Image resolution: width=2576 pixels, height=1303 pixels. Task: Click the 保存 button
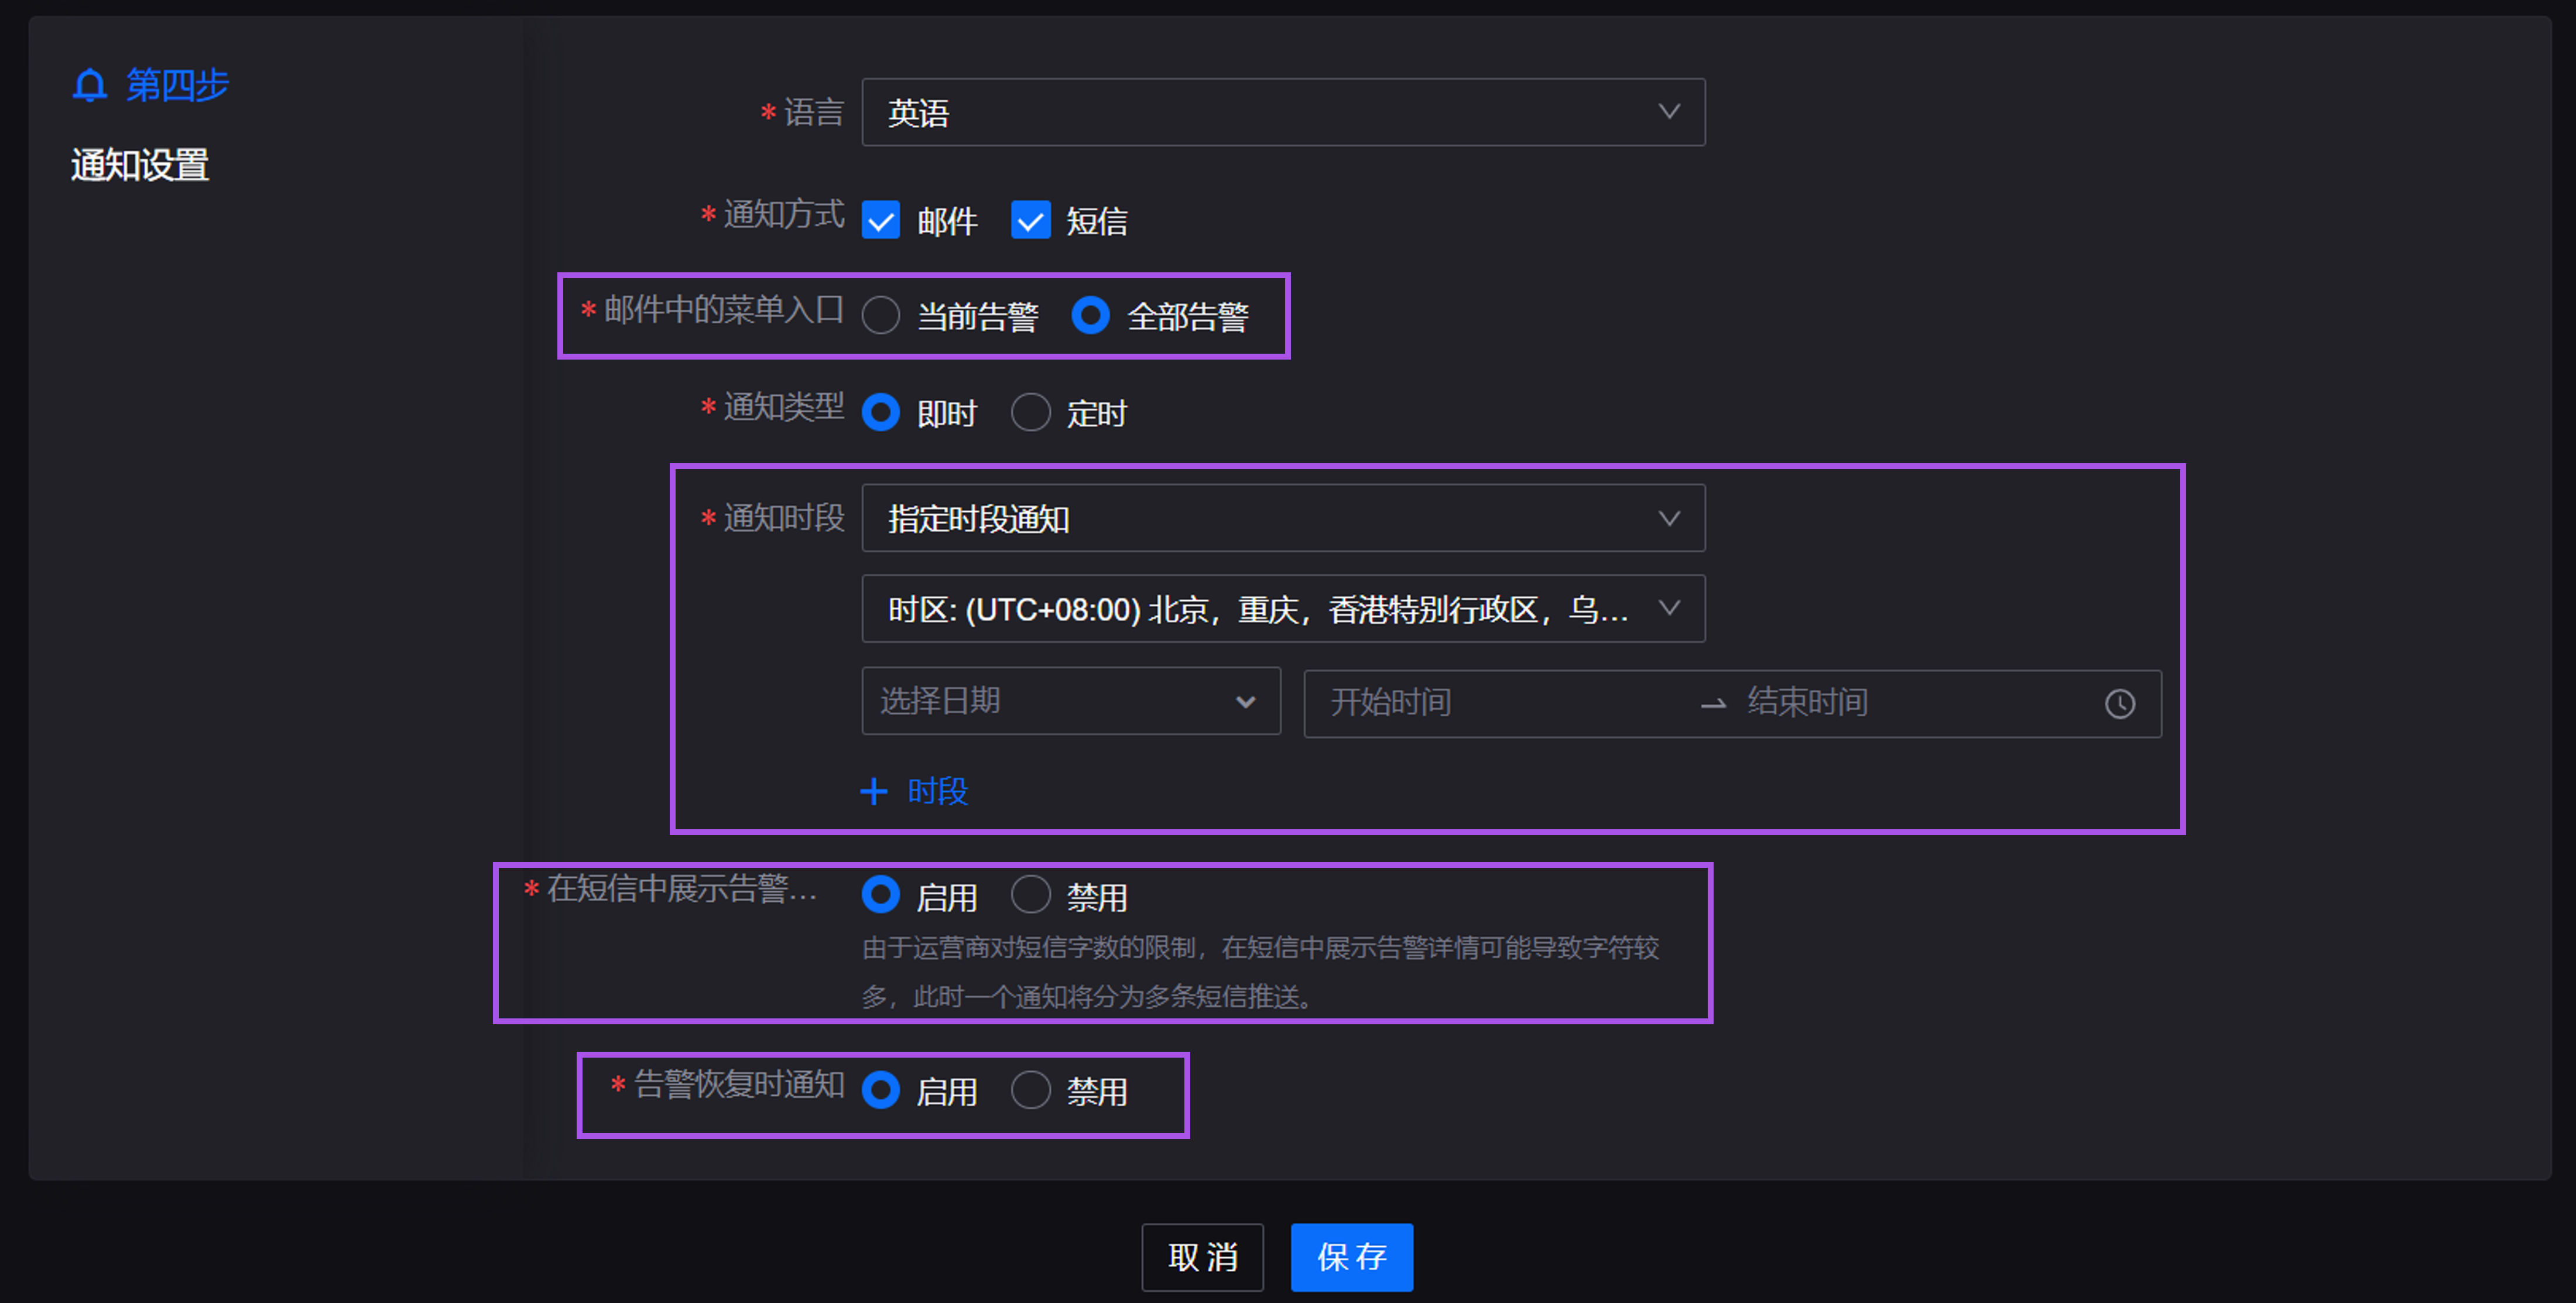(x=1351, y=1257)
